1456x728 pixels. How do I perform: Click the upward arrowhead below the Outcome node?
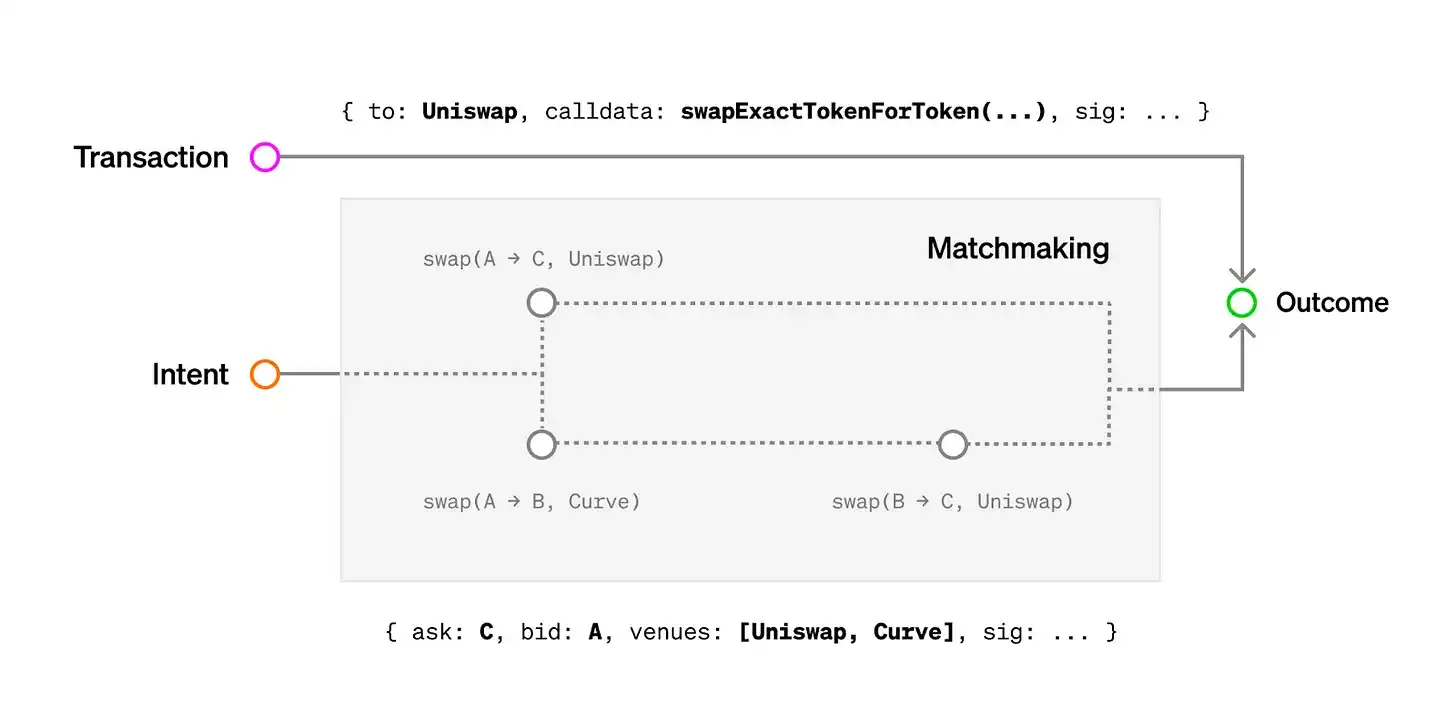point(1242,331)
